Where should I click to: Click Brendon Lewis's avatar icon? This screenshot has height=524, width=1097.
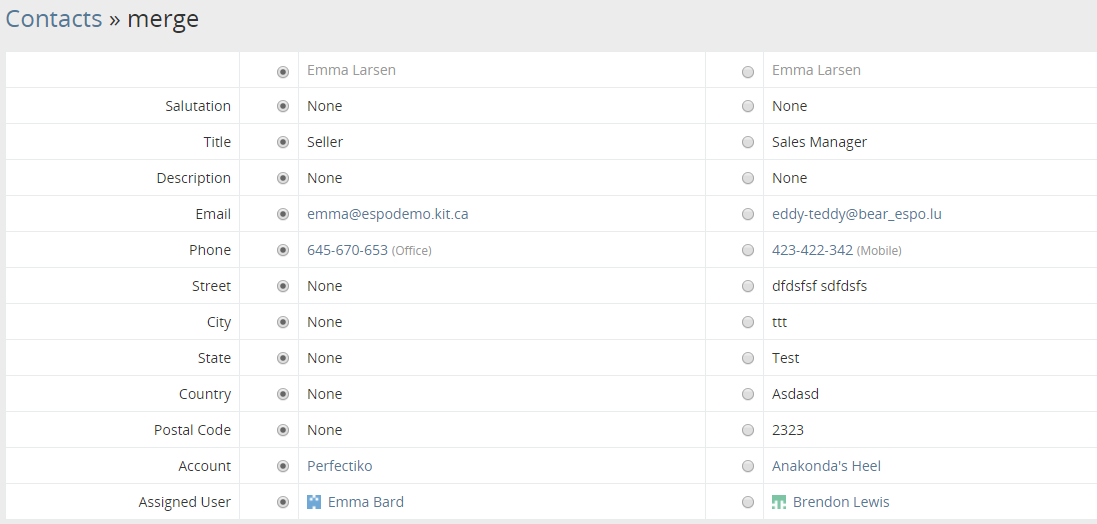[779, 502]
